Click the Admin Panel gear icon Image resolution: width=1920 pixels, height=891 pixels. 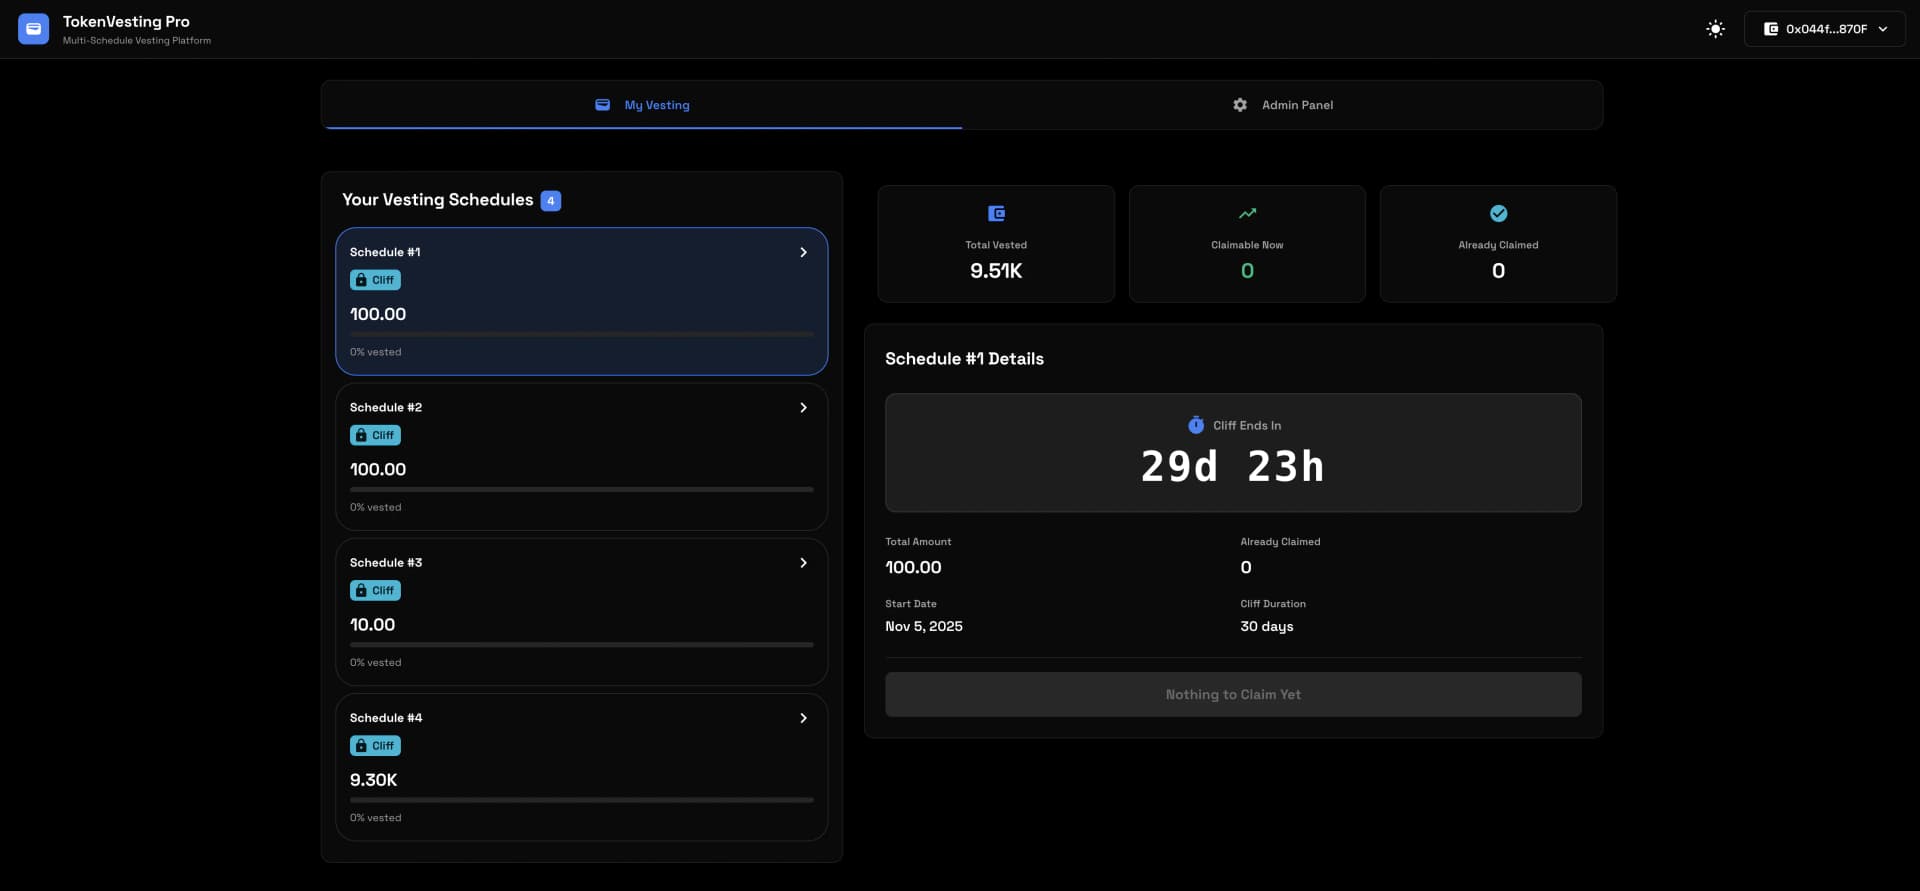click(x=1240, y=105)
